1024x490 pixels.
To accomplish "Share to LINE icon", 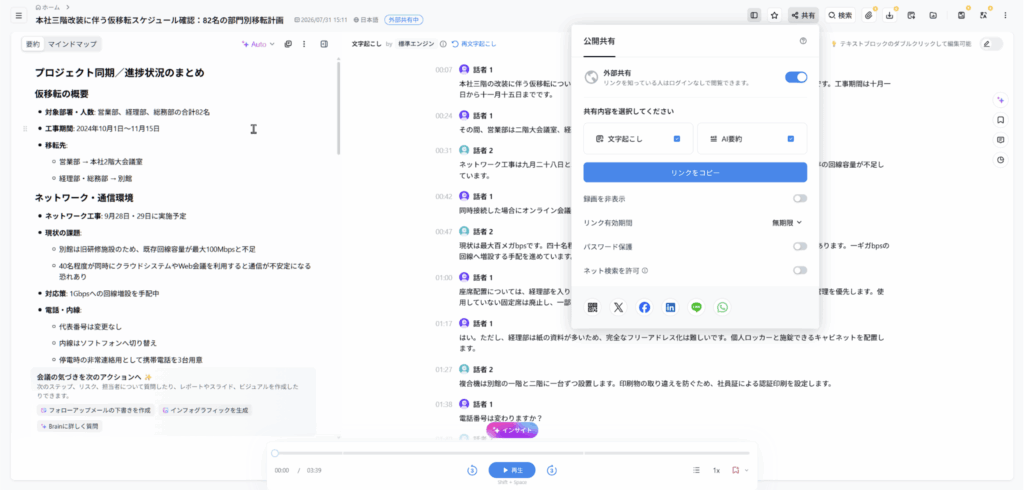I will click(696, 307).
